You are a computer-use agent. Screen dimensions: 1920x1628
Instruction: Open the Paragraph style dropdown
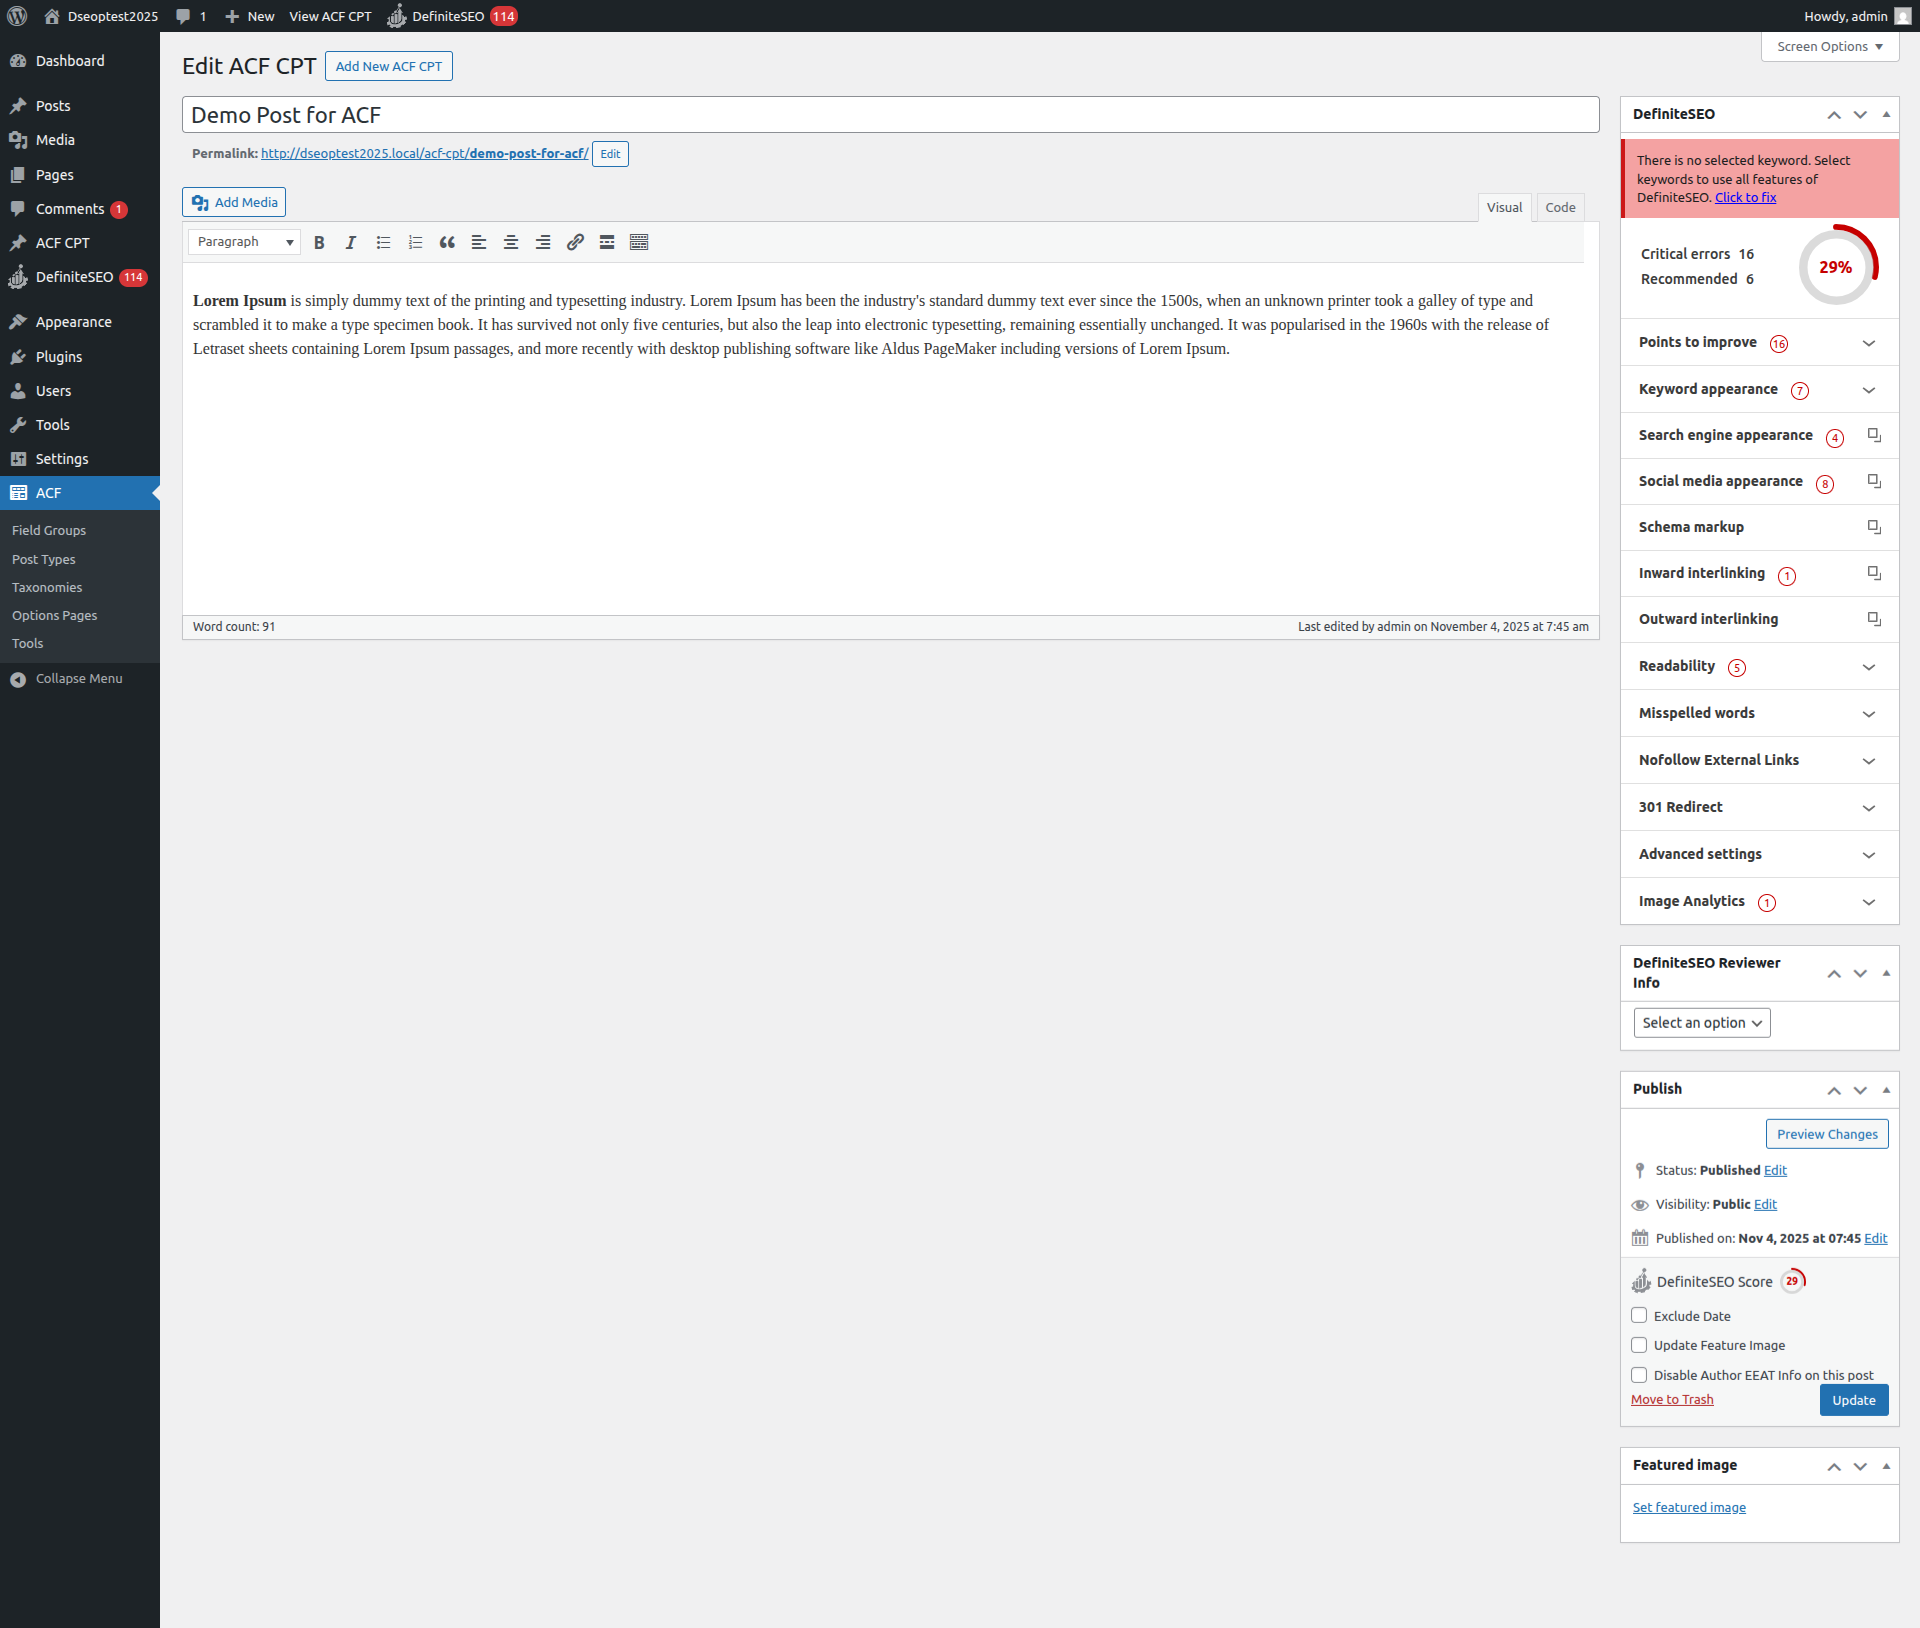point(243,242)
